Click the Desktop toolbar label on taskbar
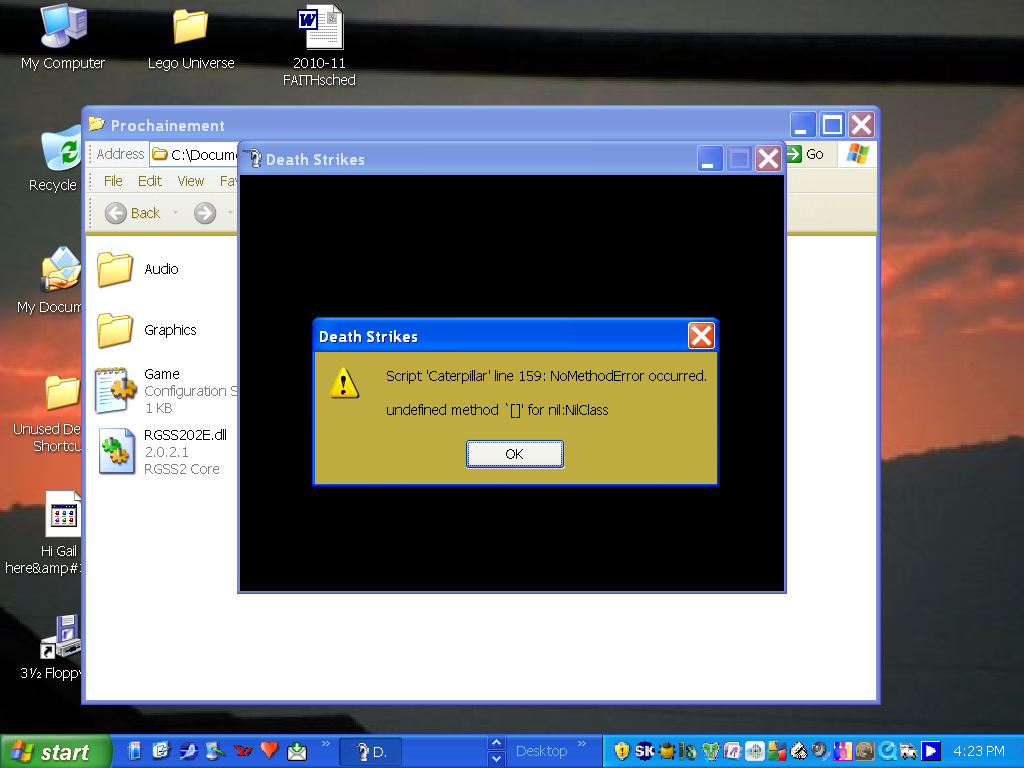1024x768 pixels. [541, 752]
